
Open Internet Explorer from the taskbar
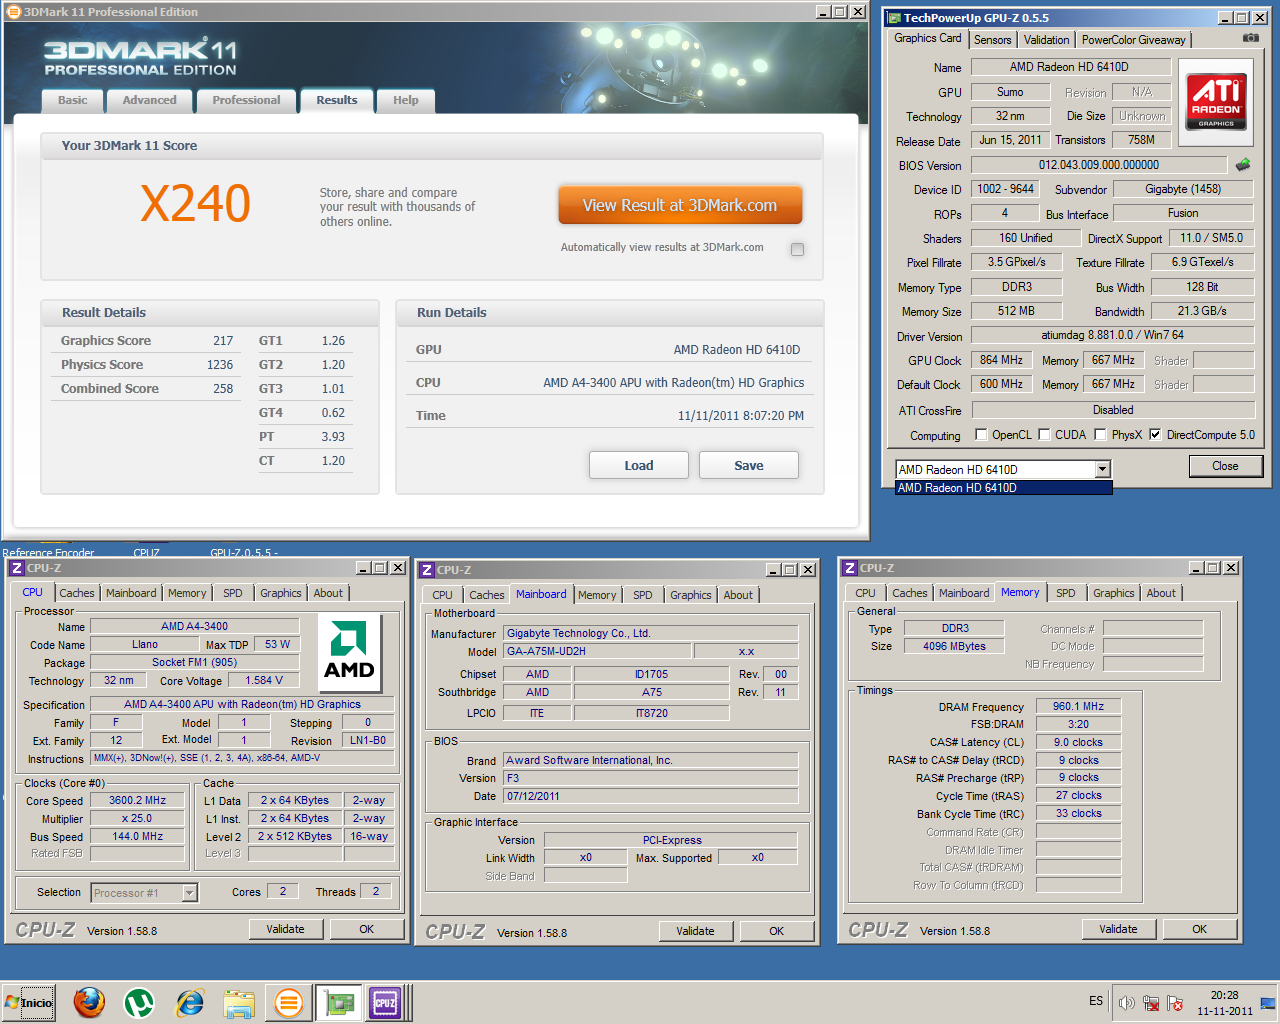pos(189,1003)
